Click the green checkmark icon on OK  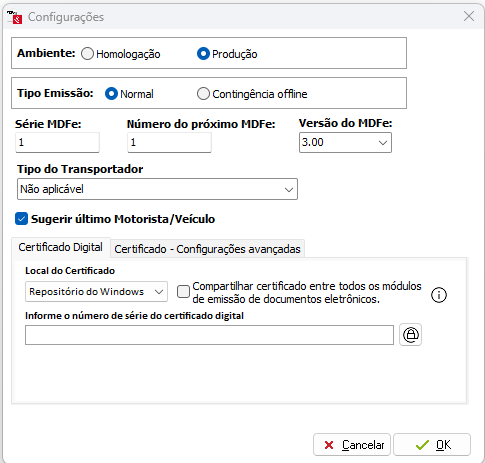click(x=422, y=445)
